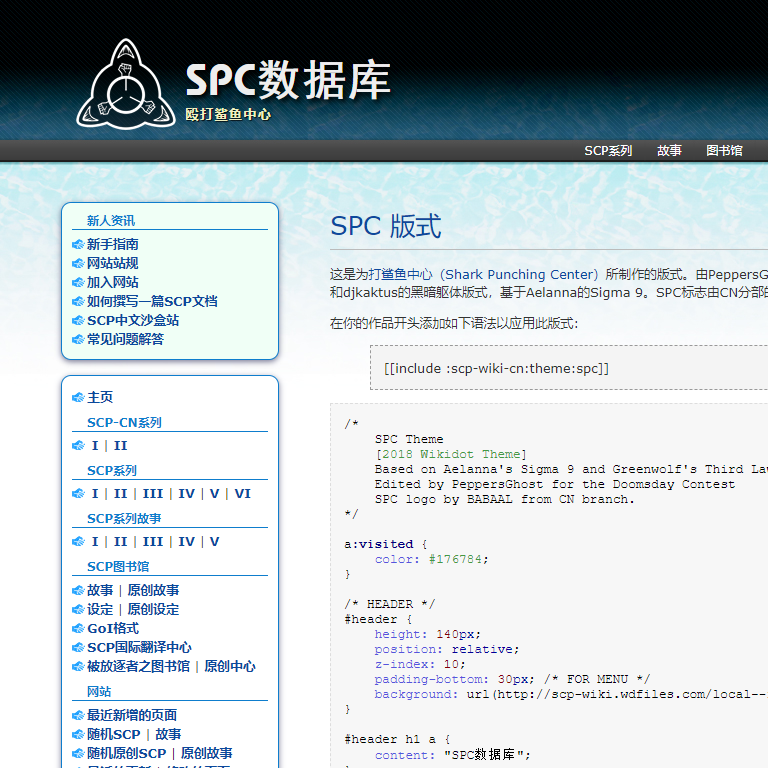This screenshot has width=768, height=768.
Task: Click the SPC 版式 page title
Action: coord(386,226)
